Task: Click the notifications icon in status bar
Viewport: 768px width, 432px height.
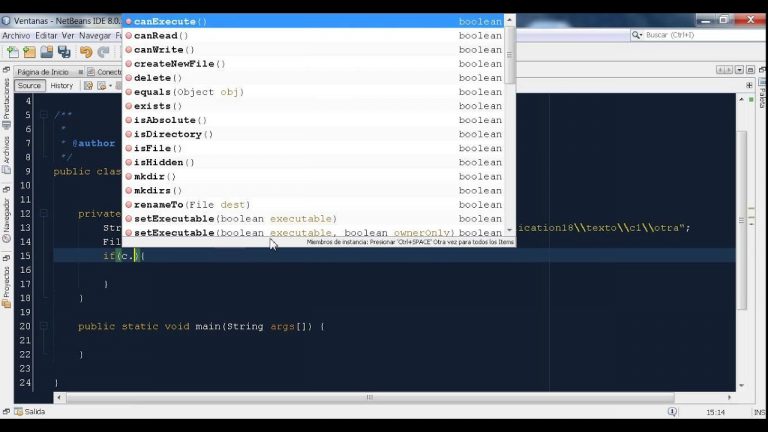Action: (672, 412)
